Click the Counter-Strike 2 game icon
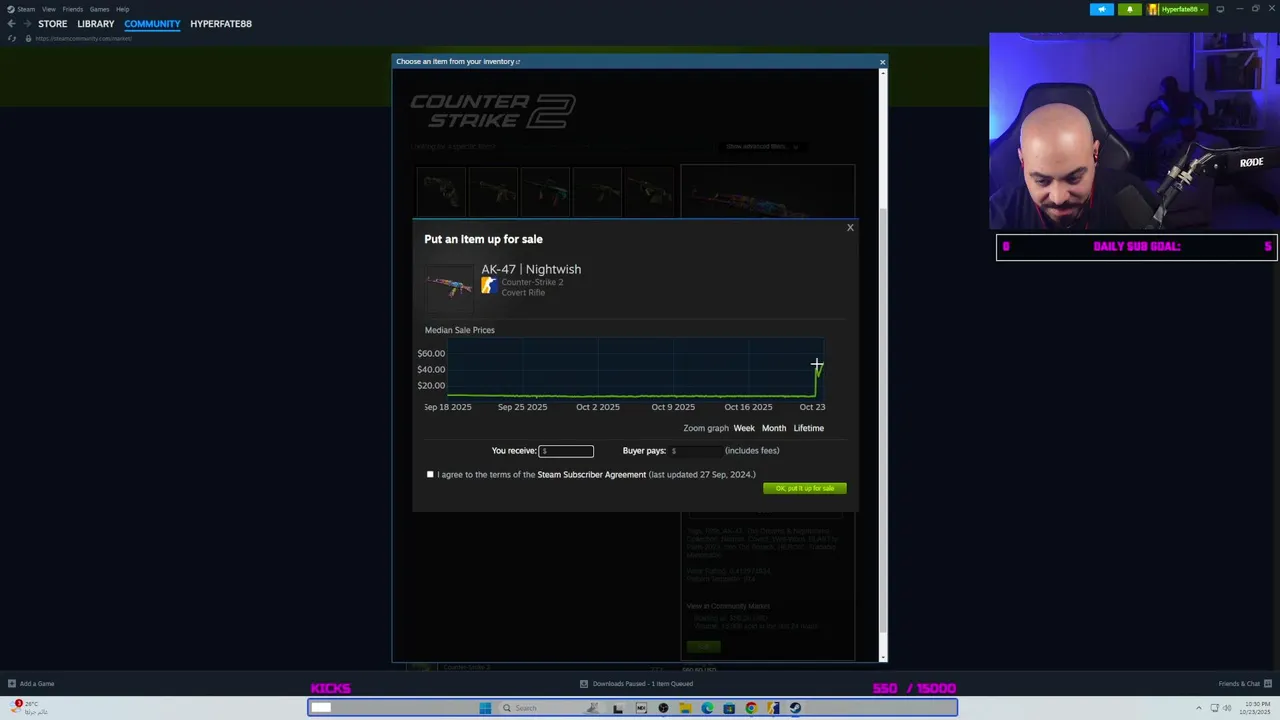 pos(488,285)
